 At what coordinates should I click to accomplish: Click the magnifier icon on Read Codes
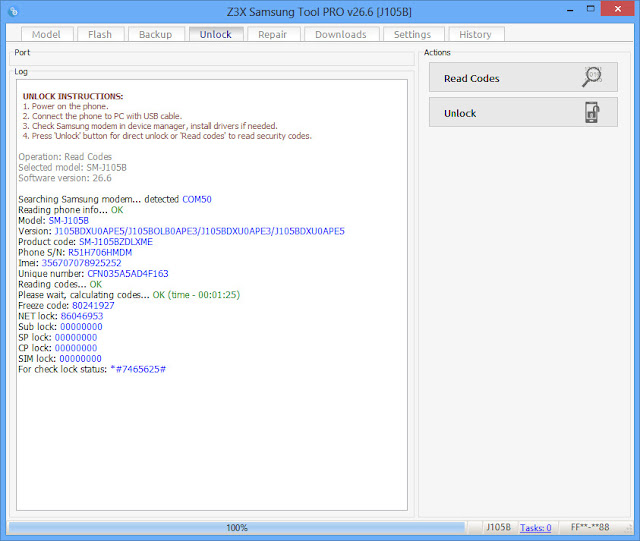tap(592, 76)
